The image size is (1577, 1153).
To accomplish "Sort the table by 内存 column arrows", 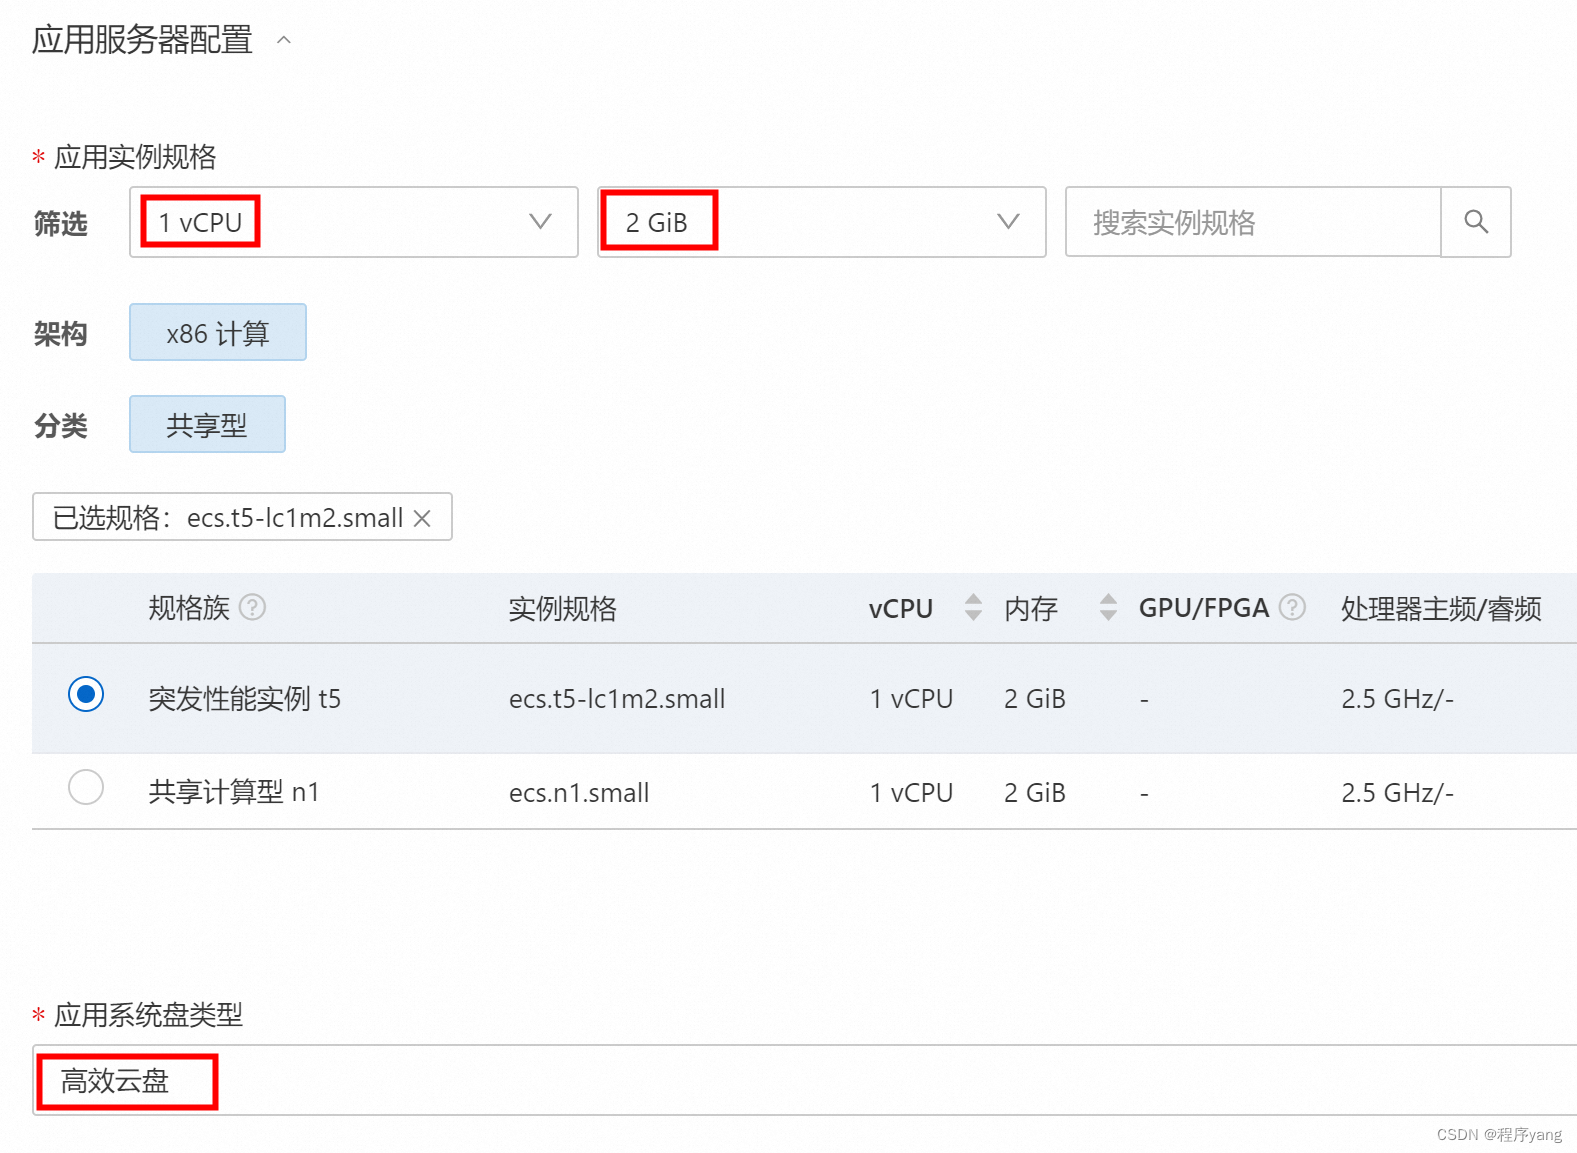I will (x=1108, y=607).
